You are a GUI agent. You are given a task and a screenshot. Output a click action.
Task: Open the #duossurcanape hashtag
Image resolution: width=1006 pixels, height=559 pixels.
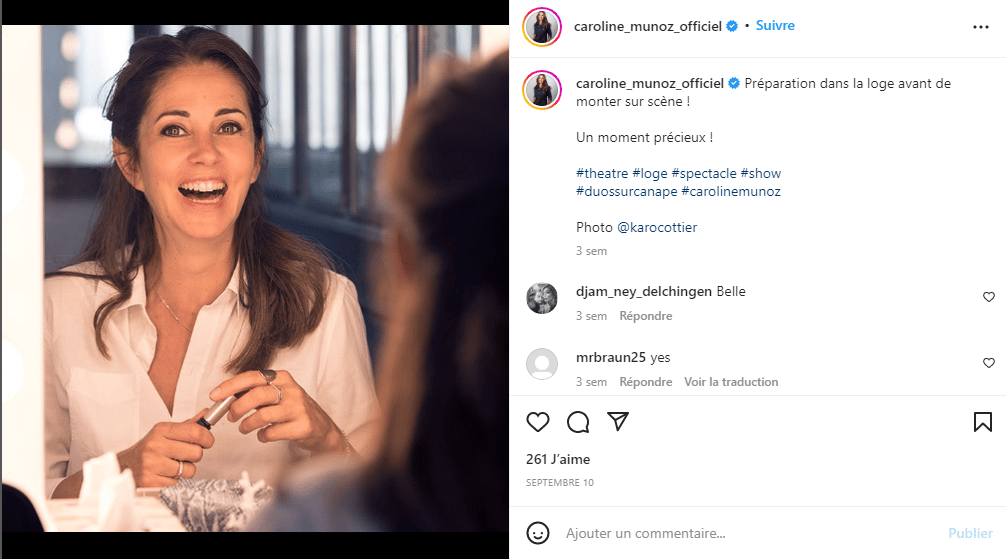coord(626,191)
